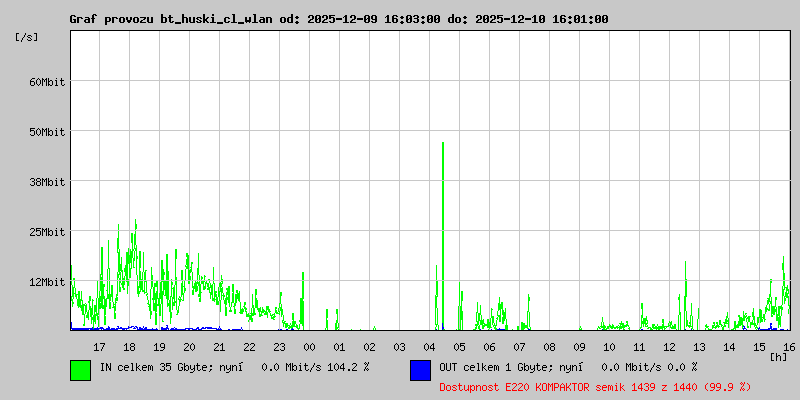This screenshot has width=800, height=400.
Task: Click the x-axis hour label '14'
Action: pyautogui.click(x=730, y=347)
